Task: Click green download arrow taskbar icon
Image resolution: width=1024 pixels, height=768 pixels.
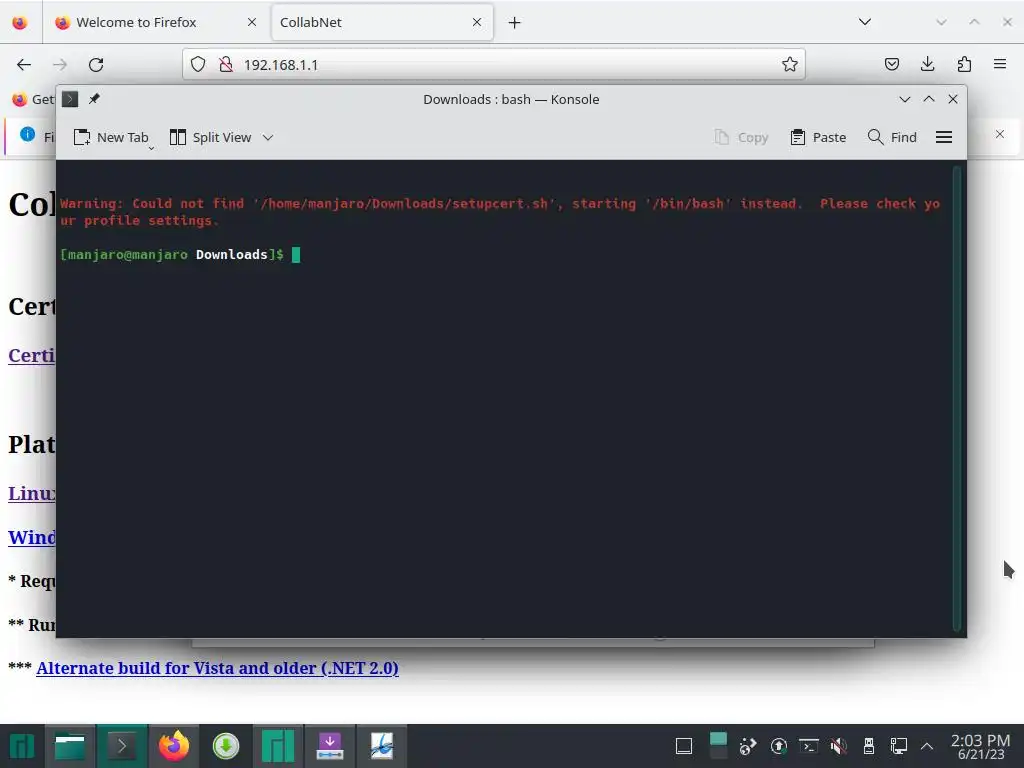Action: click(226, 746)
